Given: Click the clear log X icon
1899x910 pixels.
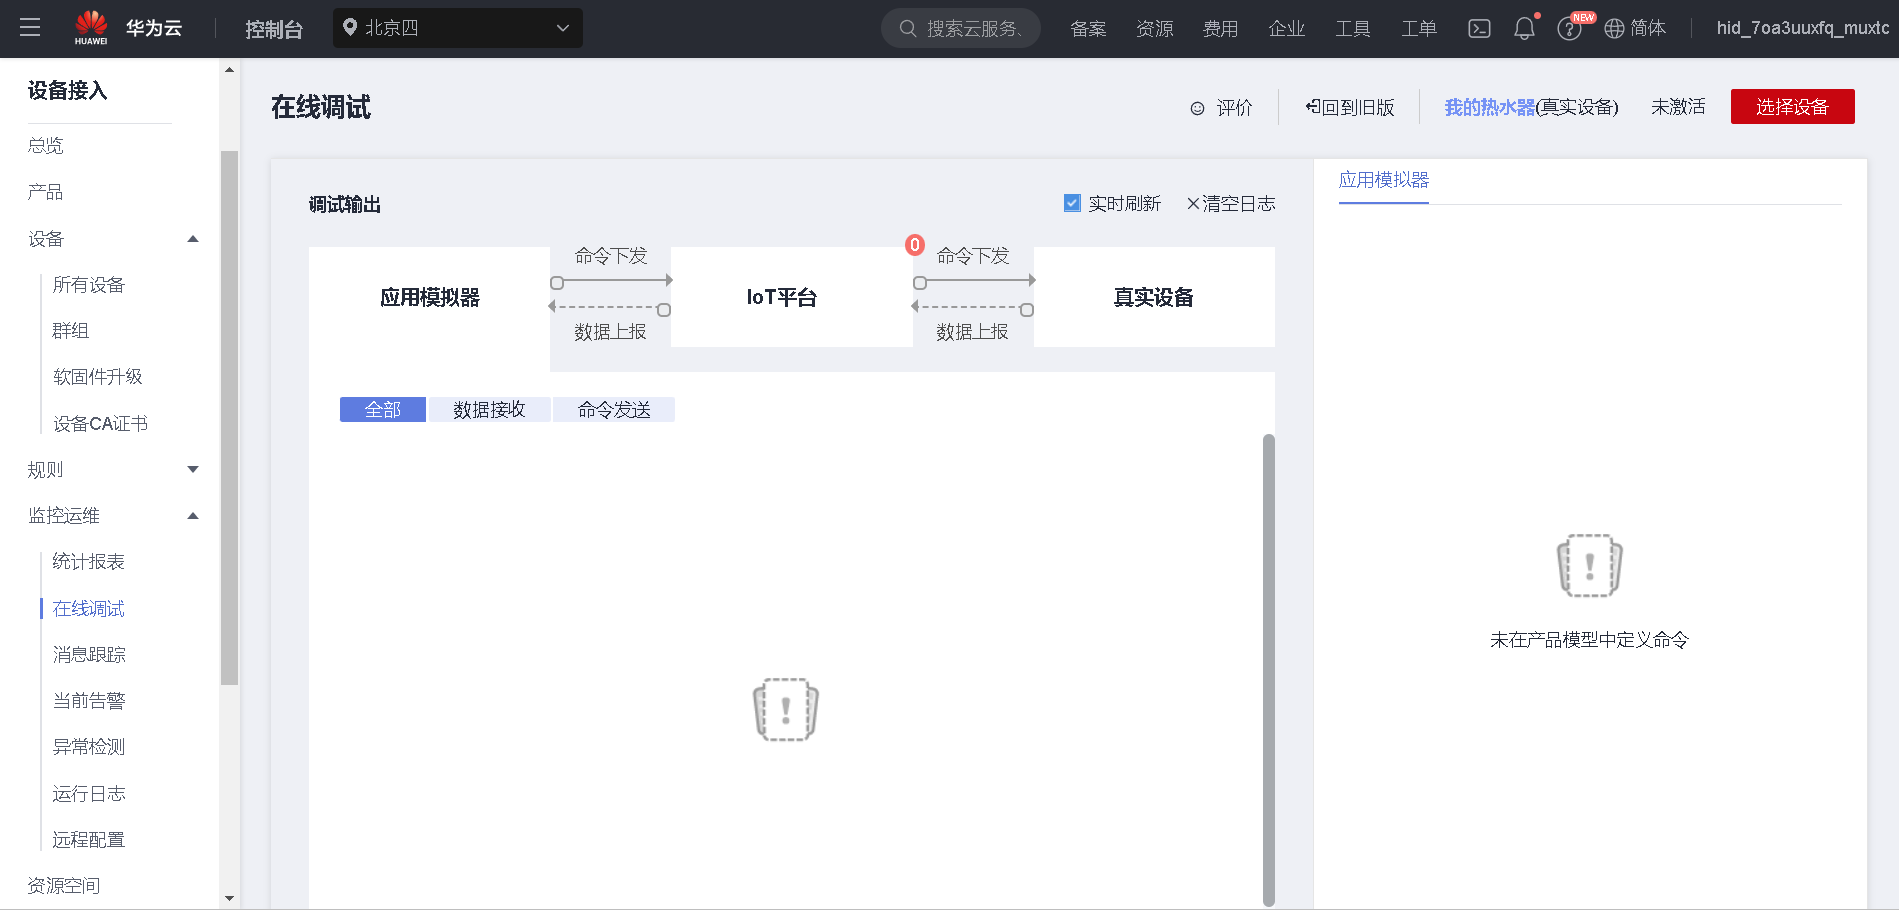Looking at the screenshot, I should tap(1193, 204).
